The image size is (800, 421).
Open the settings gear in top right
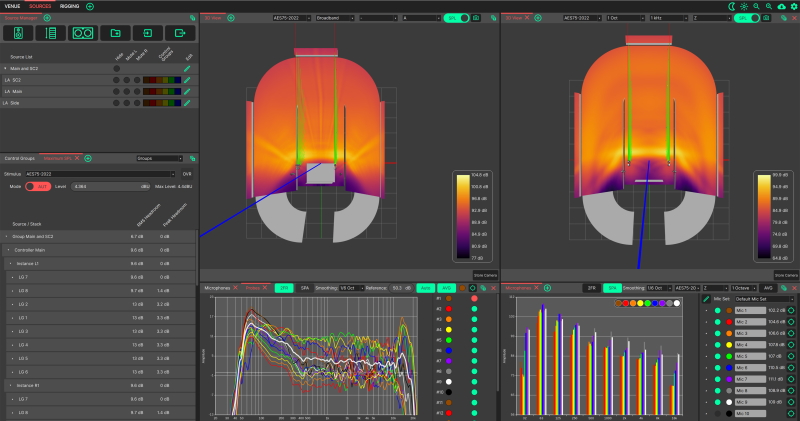point(793,6)
